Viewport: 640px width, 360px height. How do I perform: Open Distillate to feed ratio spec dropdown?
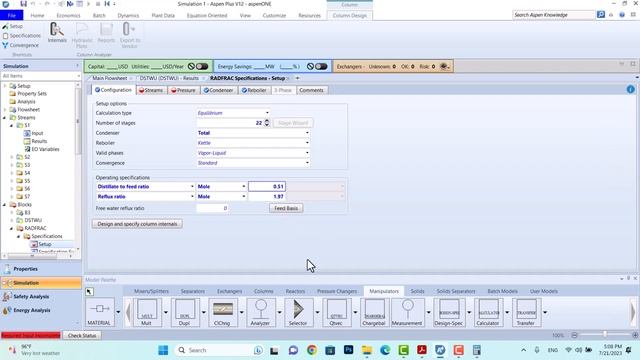click(x=192, y=187)
